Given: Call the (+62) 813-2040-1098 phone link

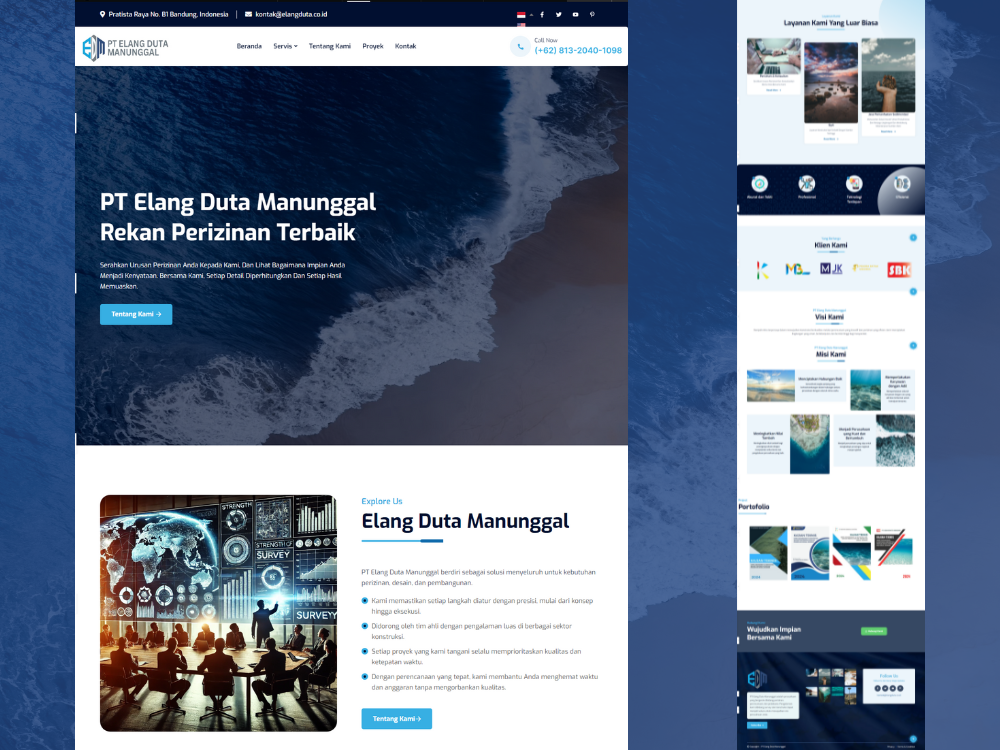Looking at the screenshot, I should click(x=578, y=51).
